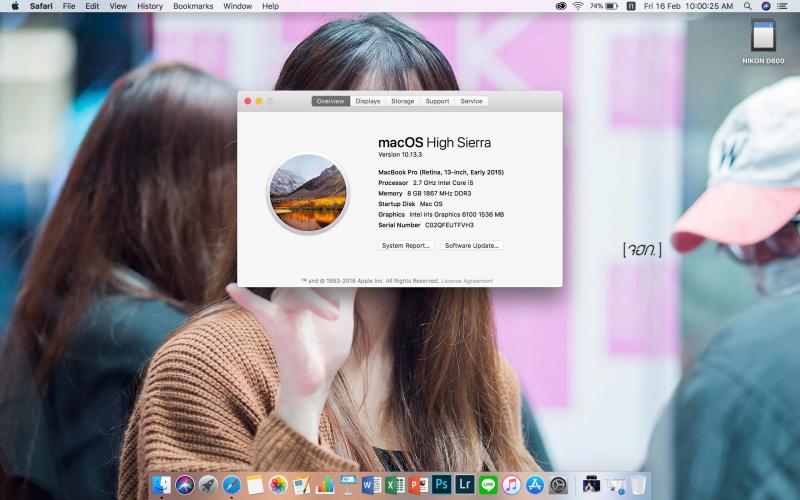Screen dimensions: 800x500
Task: Open System Preferences gear in Dock
Action: (558, 484)
